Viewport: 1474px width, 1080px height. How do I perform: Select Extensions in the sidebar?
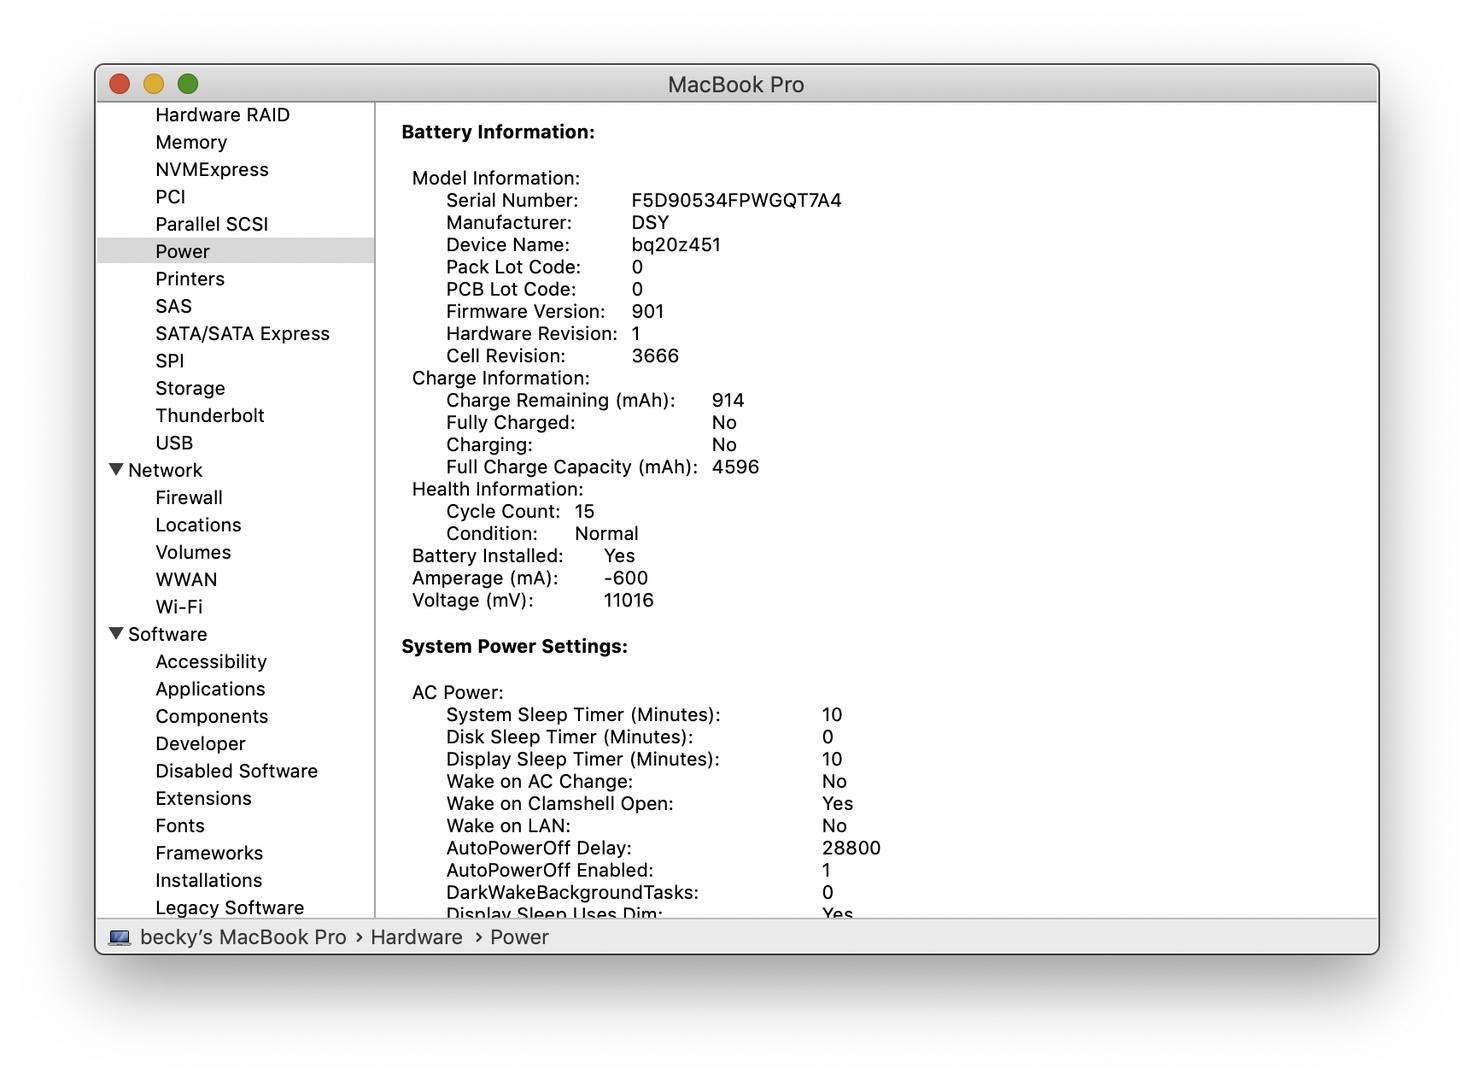coord(203,798)
